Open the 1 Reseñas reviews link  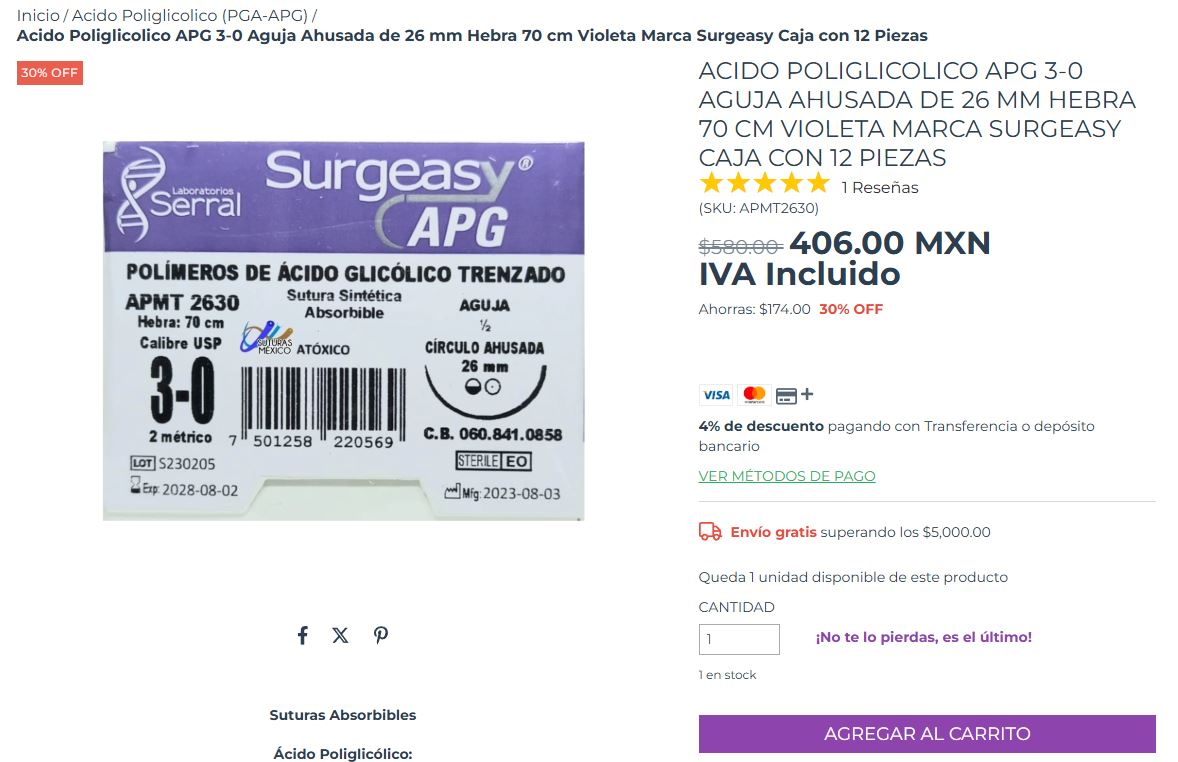(879, 187)
